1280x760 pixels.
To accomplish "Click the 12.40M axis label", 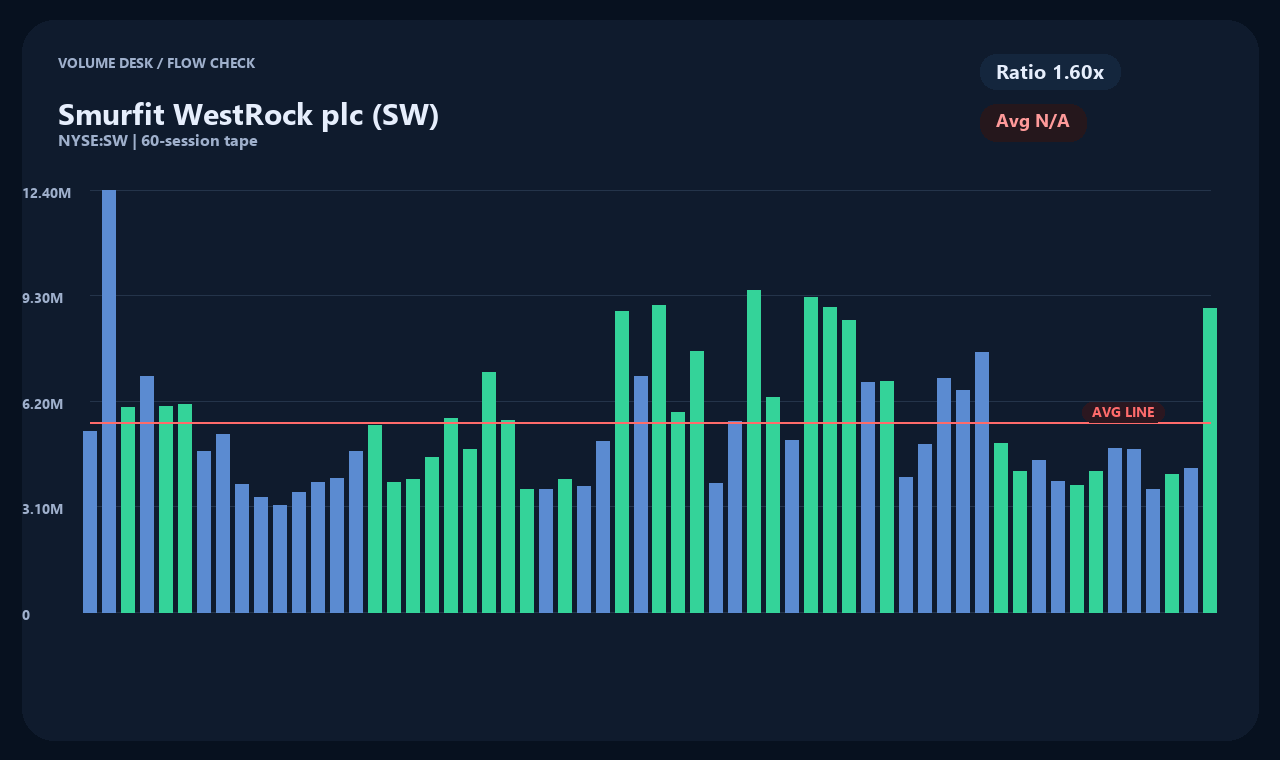I will tap(46, 192).
